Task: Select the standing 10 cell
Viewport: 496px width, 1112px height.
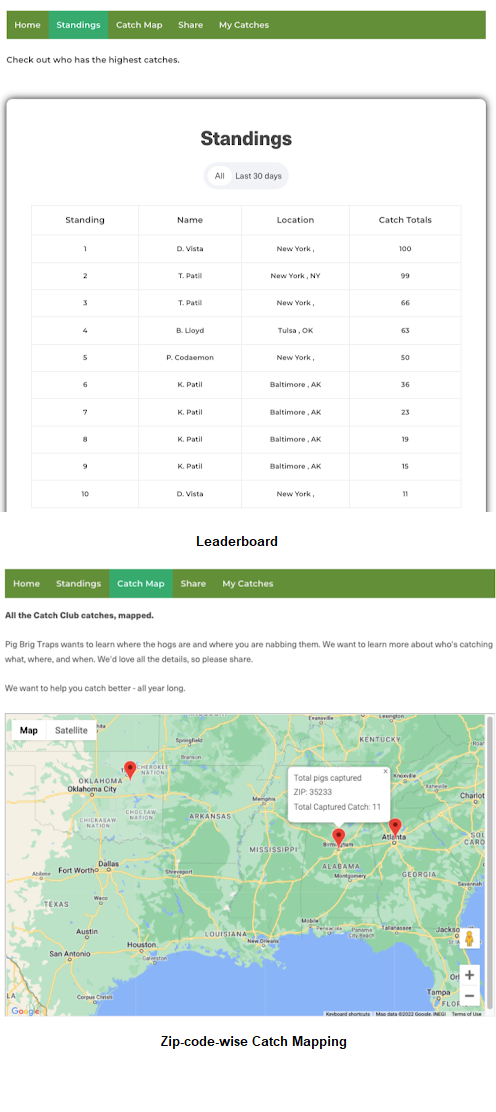Action: (x=85, y=494)
